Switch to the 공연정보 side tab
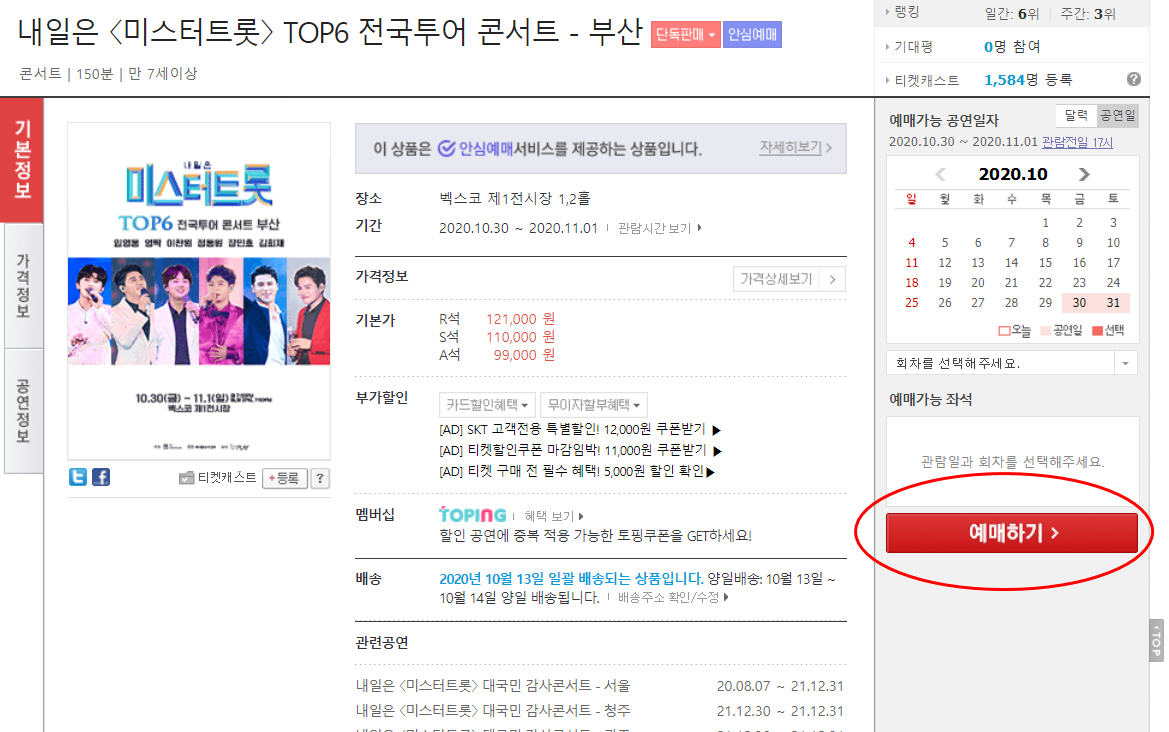 coord(23,411)
